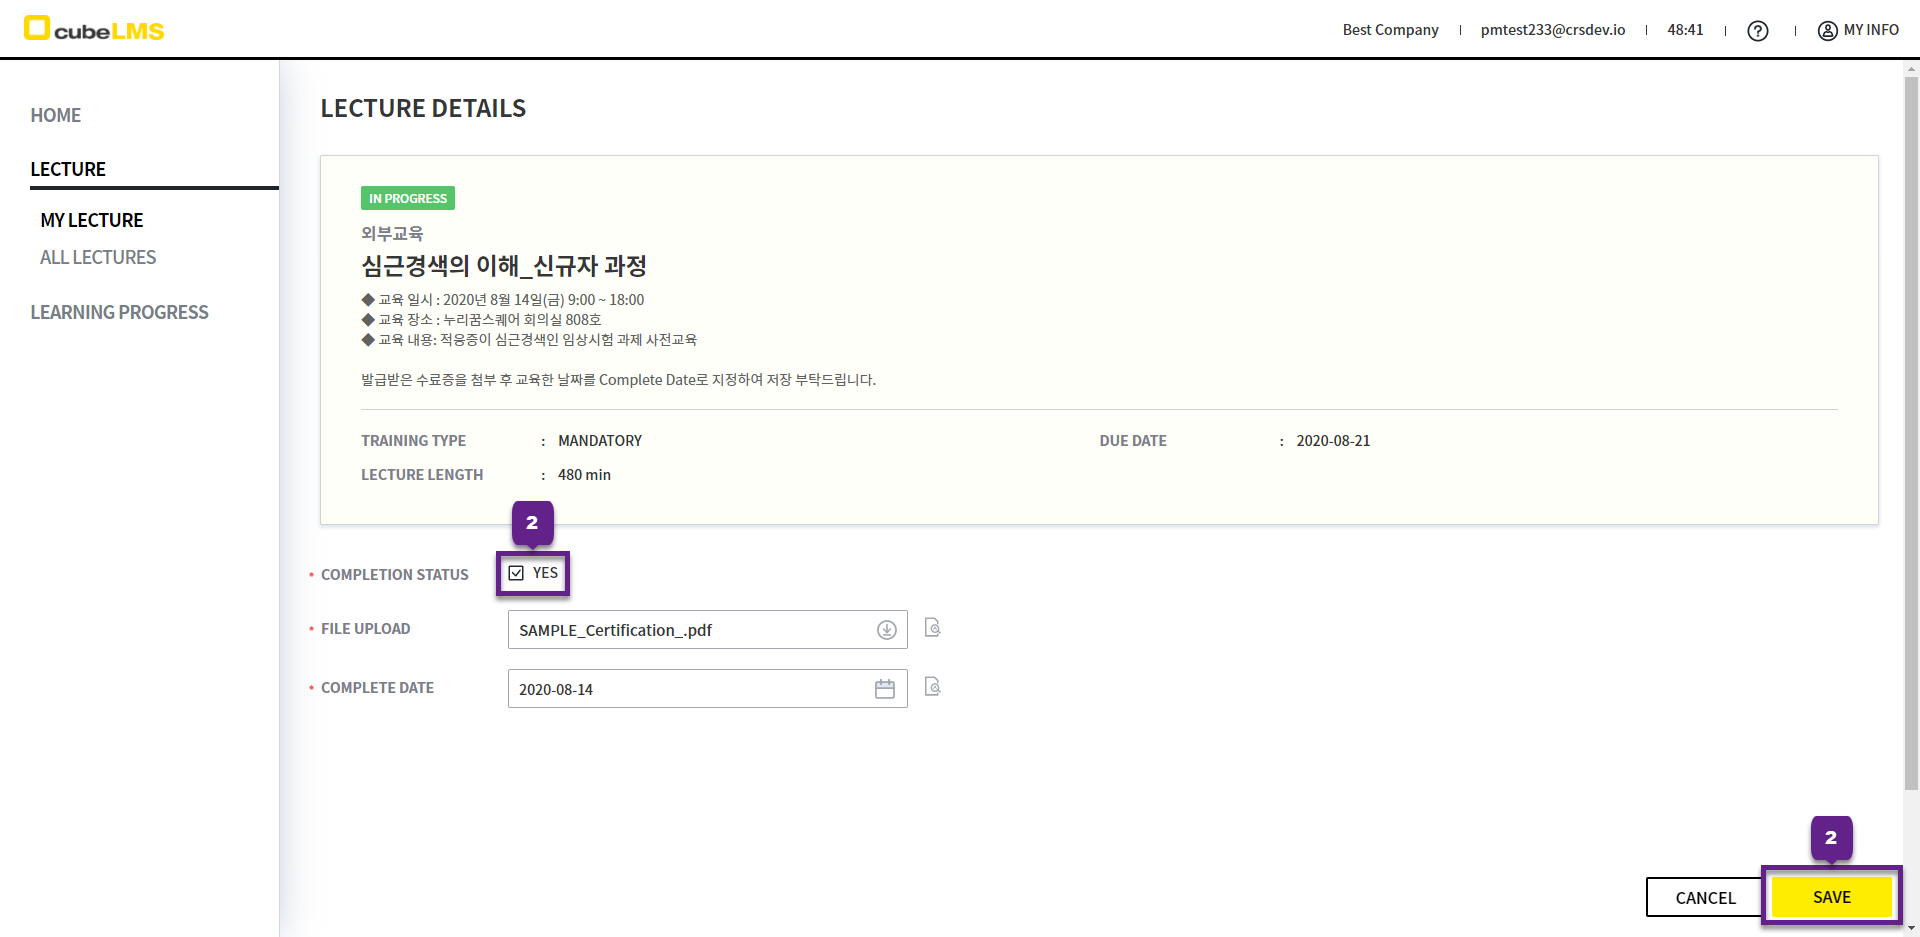The width and height of the screenshot is (1920, 937).
Task: Open ALL LECTURES from the sidebar
Action: [x=98, y=257]
